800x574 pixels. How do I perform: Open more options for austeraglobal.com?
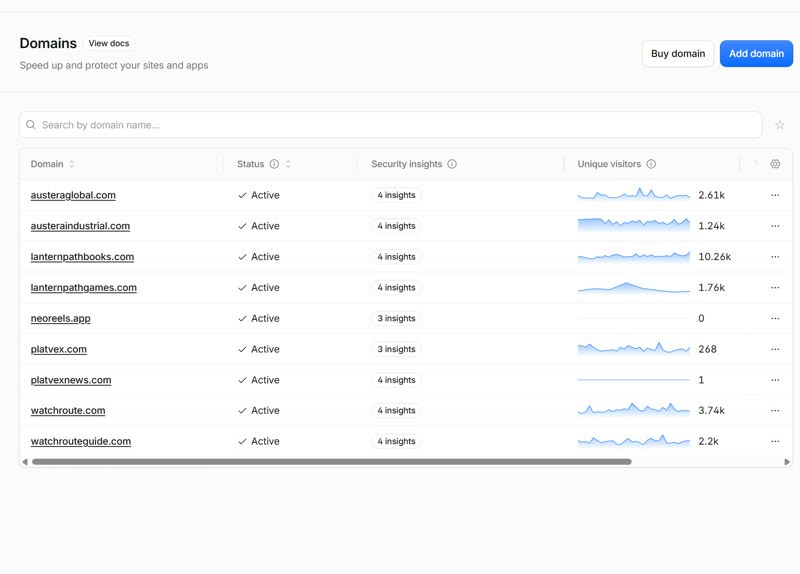775,195
